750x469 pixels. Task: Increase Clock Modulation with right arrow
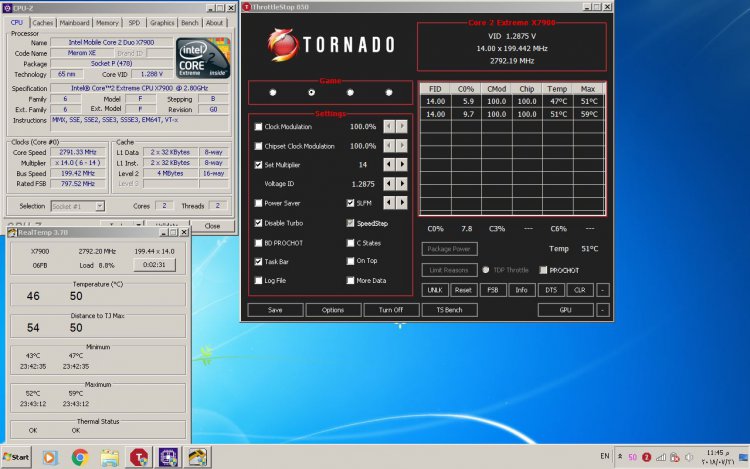coord(402,126)
